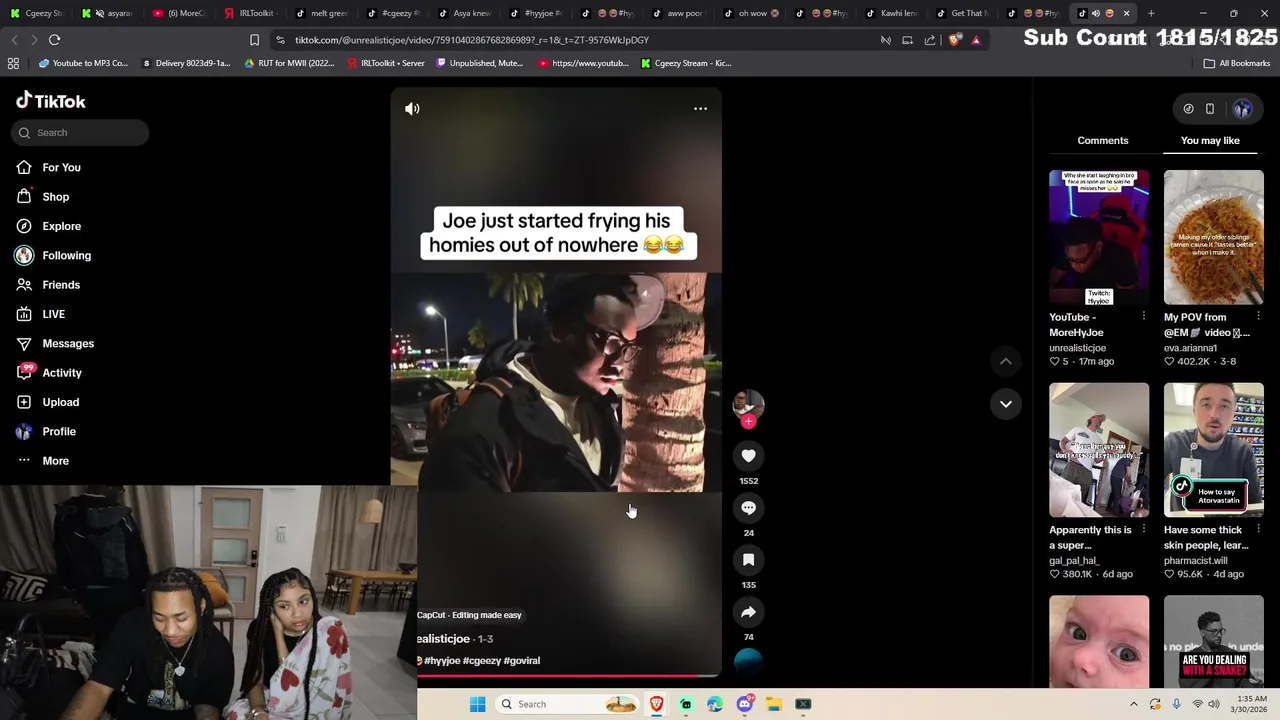Go back in browser history
Screen dimensions: 1280x720
(14, 40)
